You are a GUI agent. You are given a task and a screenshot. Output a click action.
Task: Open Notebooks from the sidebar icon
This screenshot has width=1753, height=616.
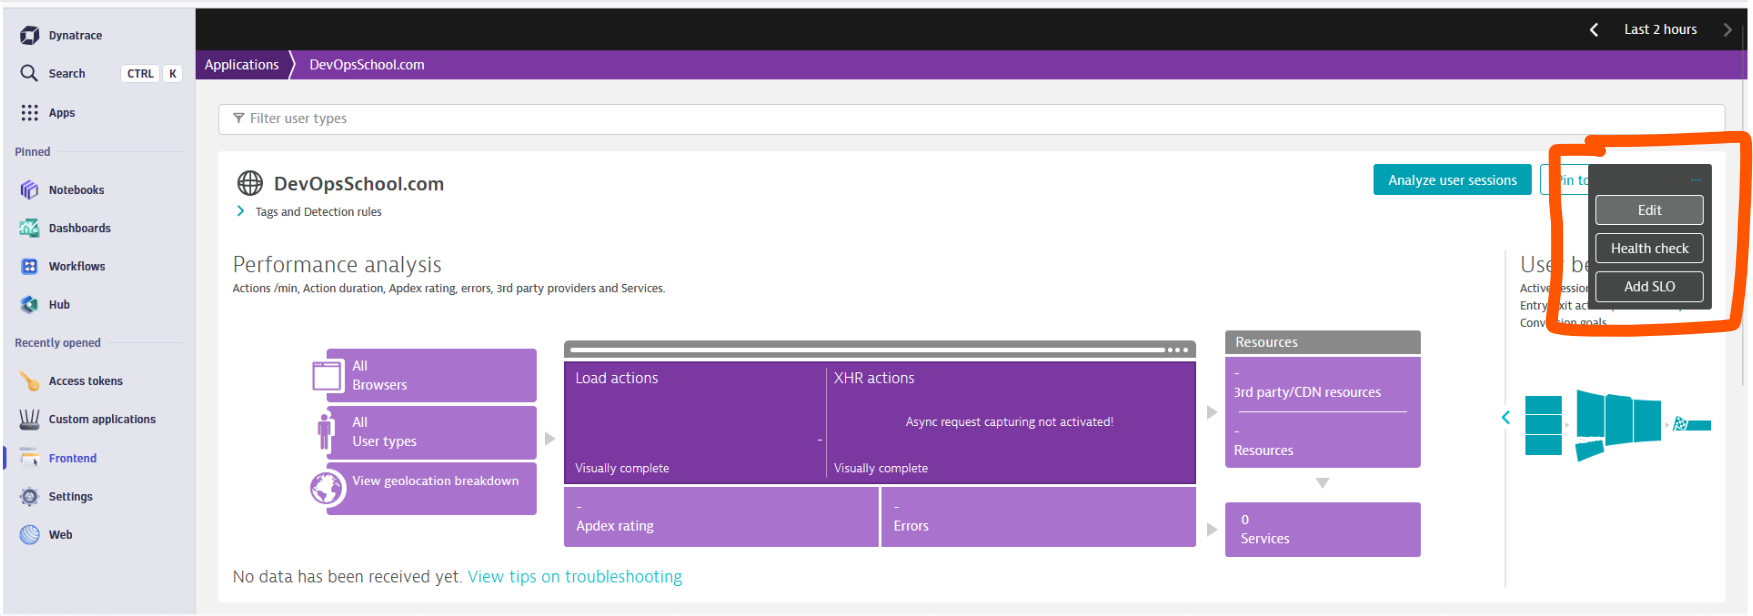coord(30,190)
